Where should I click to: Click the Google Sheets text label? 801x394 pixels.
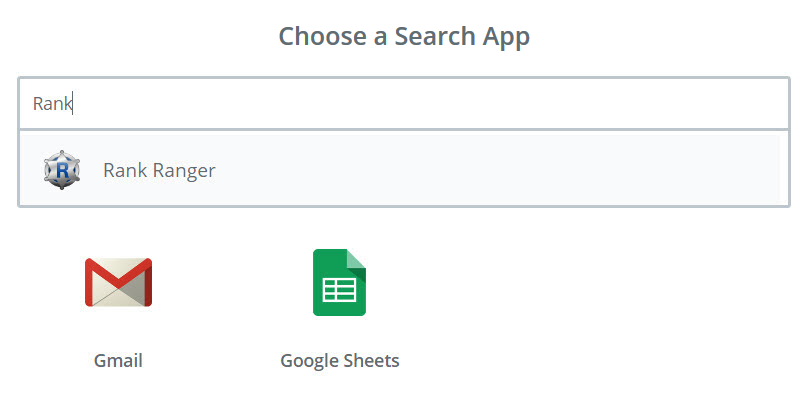point(340,361)
